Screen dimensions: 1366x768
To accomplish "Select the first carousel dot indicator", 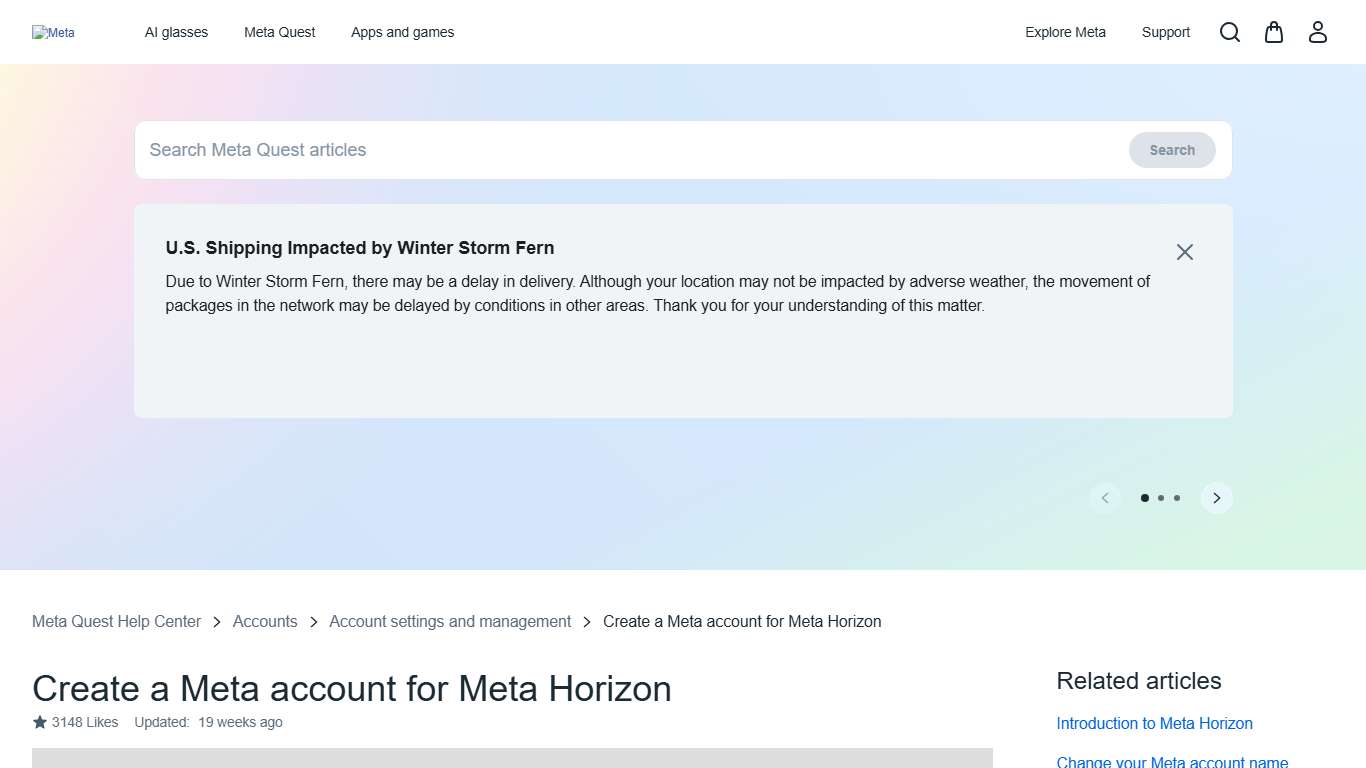I will (1145, 497).
